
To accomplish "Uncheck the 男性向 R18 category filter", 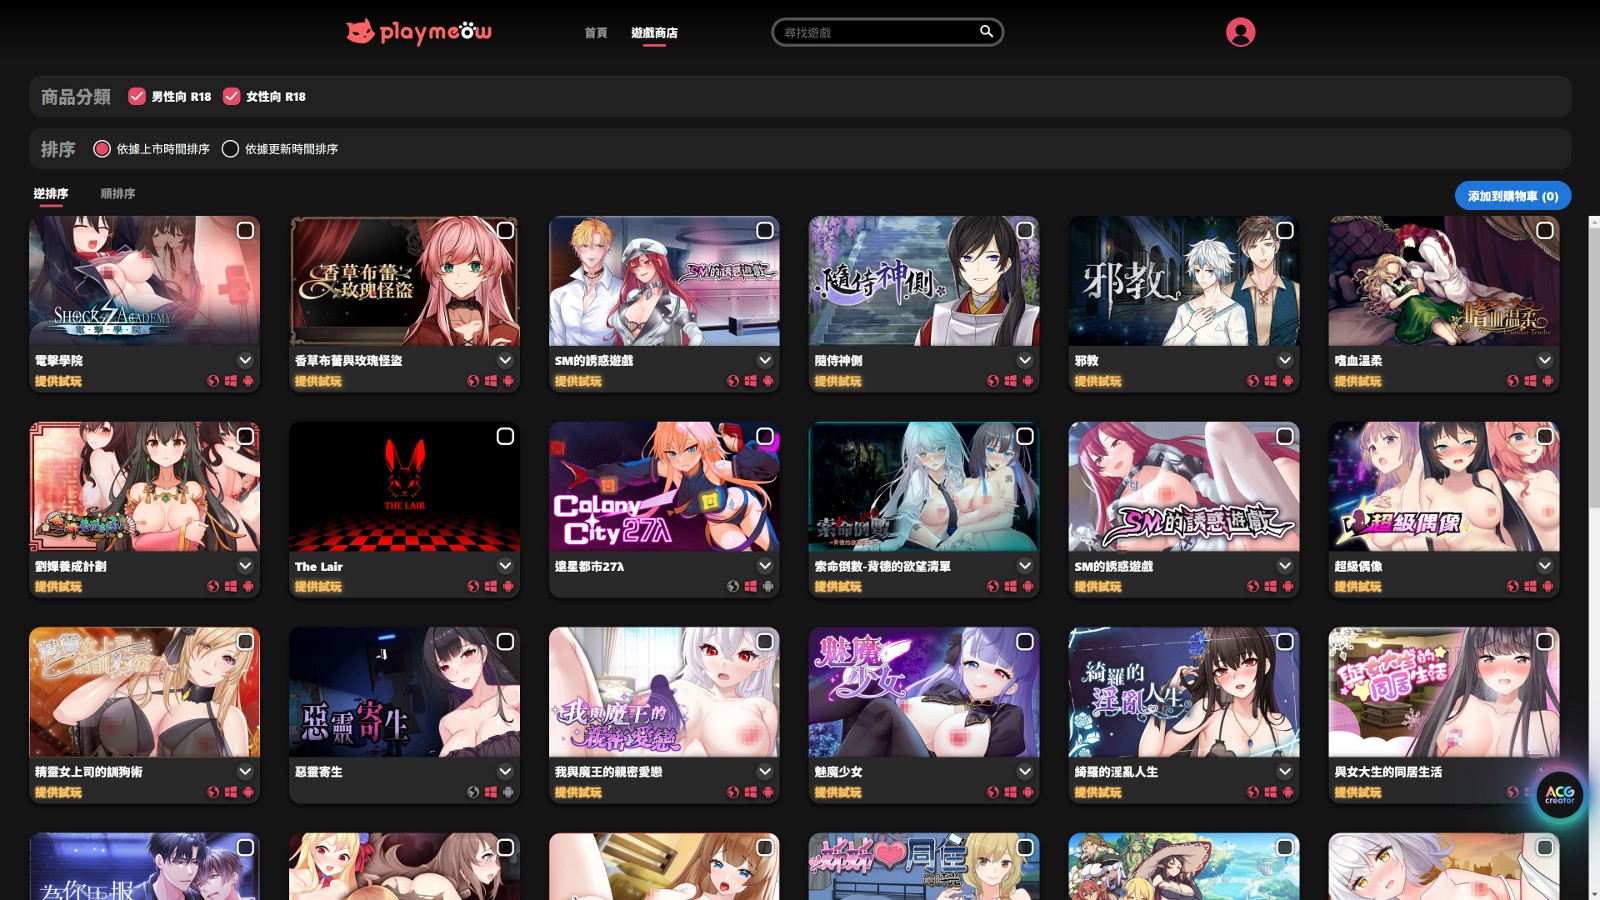I will tap(137, 96).
